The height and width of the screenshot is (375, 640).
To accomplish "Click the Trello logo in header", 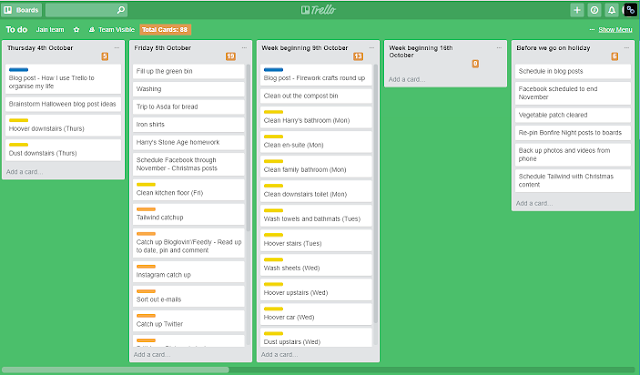I will [318, 10].
